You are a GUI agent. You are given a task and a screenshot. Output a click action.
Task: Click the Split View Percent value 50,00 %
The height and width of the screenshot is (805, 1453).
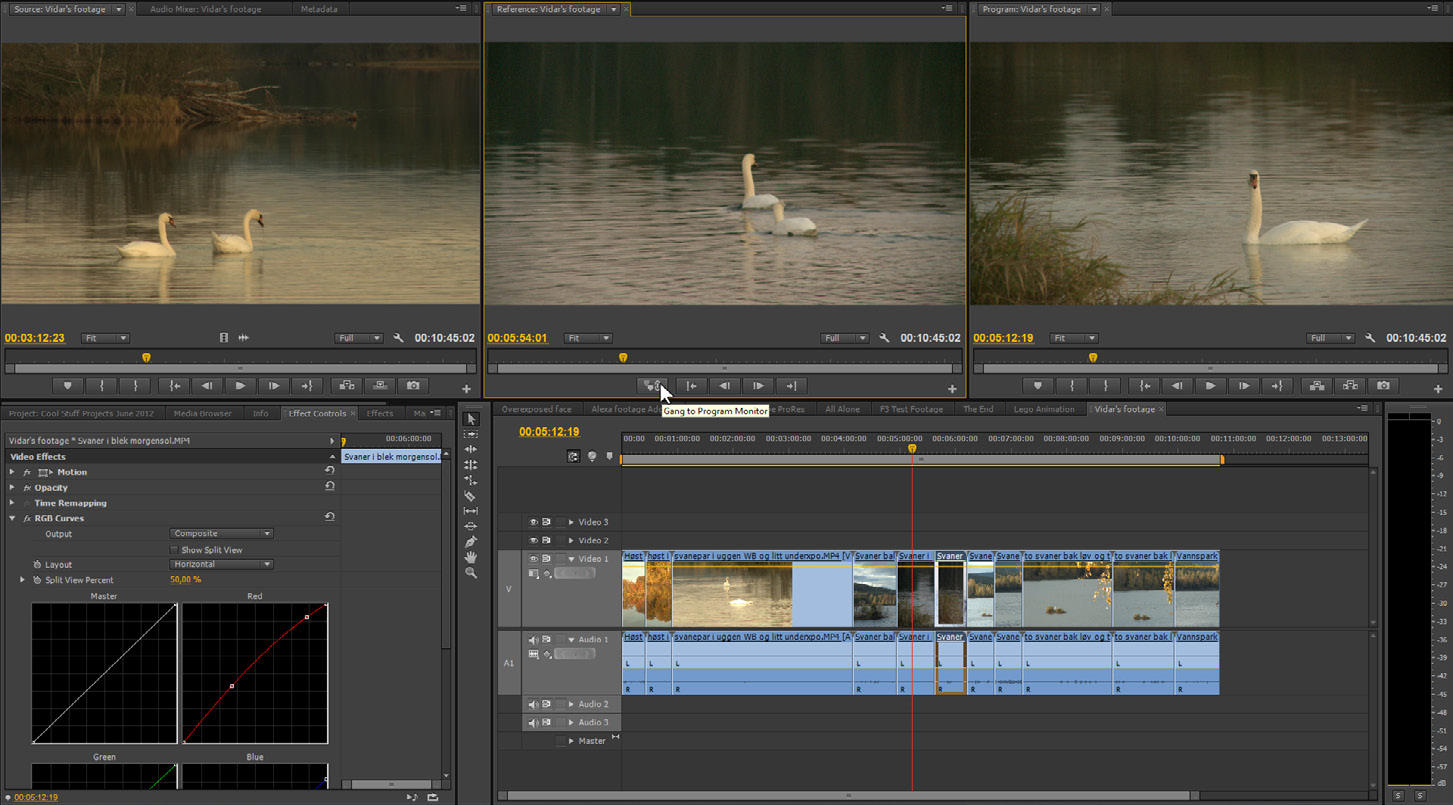[x=185, y=580]
